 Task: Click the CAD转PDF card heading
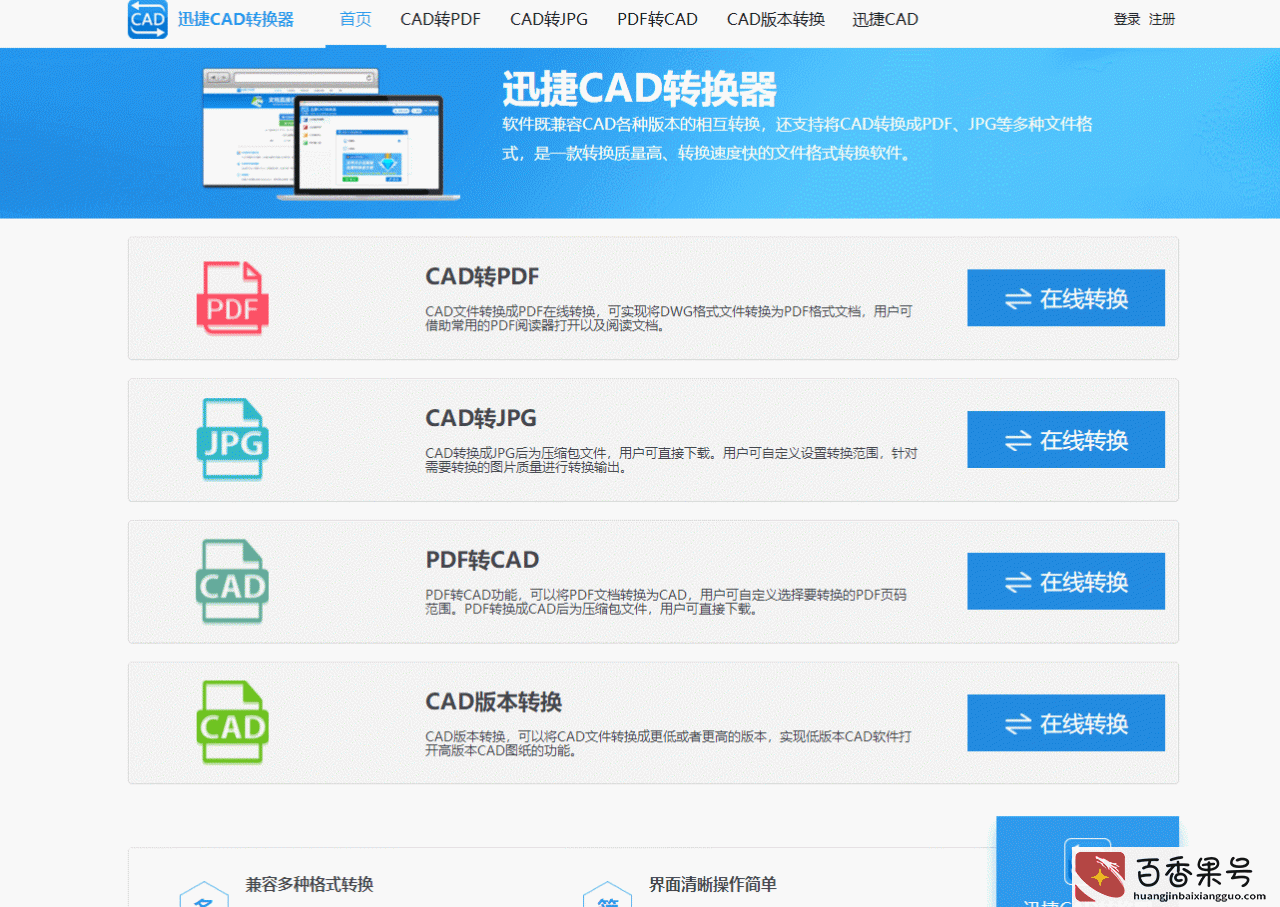[x=483, y=276]
